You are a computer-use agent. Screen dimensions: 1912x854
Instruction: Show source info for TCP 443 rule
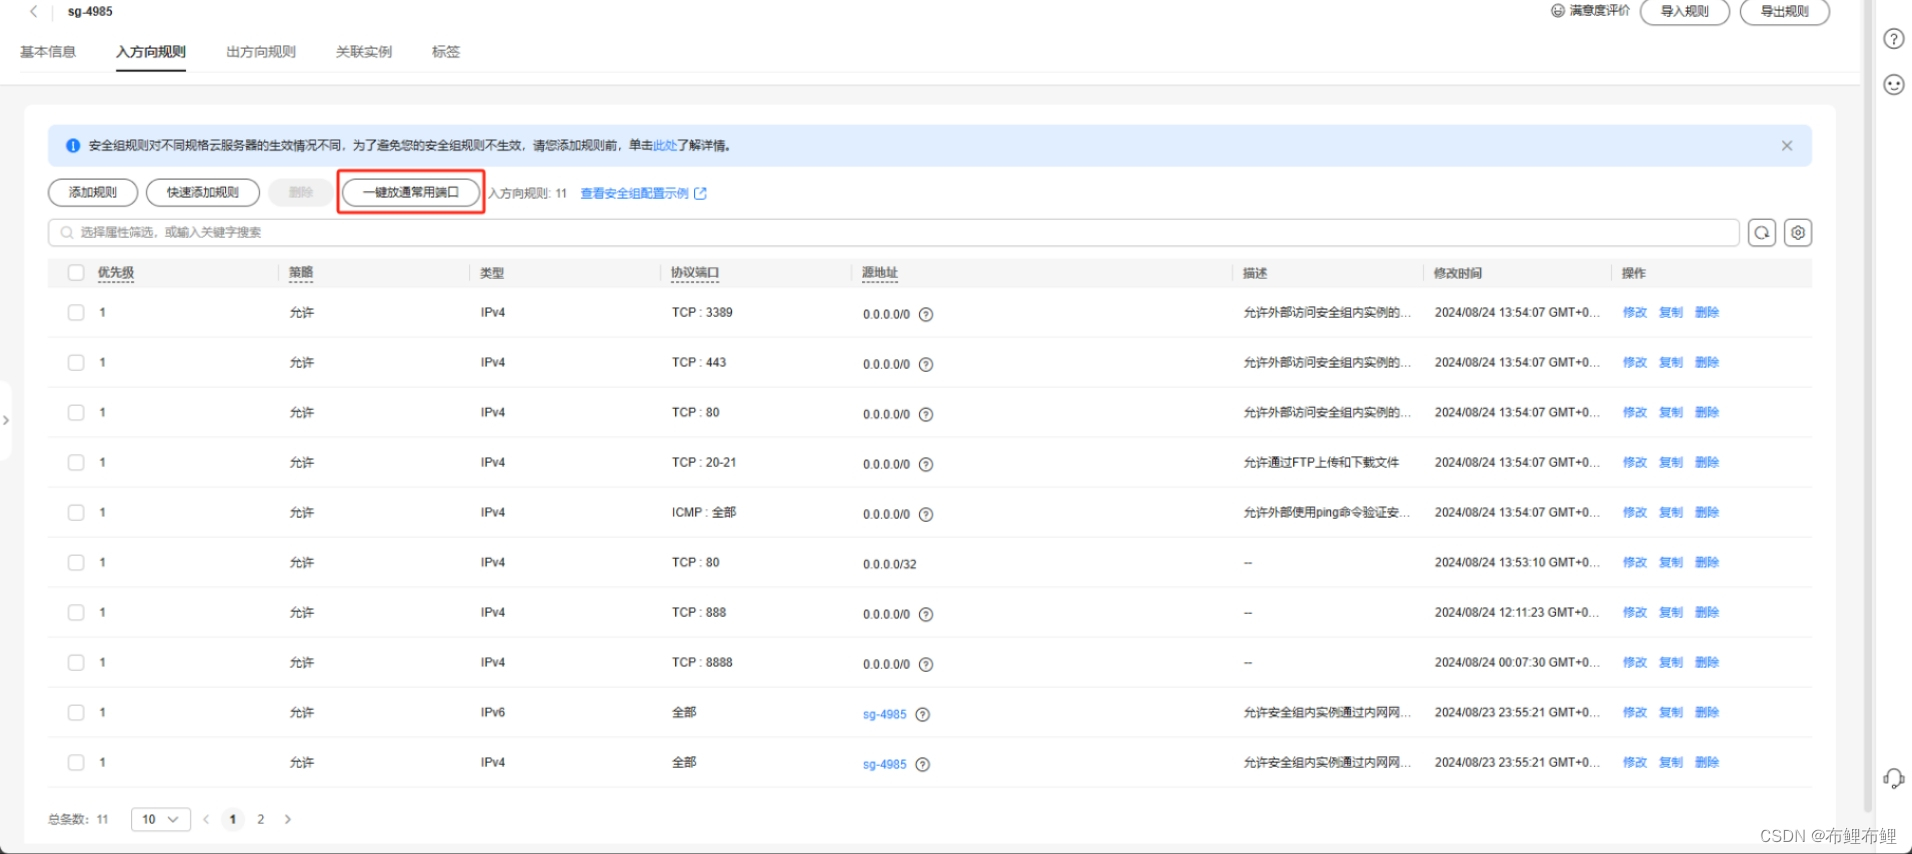tap(926, 364)
